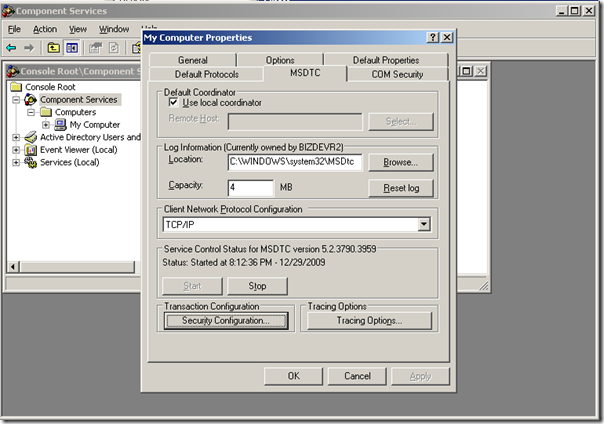Switch to the Default Protocols tab
Image resolution: width=604 pixels, height=424 pixels.
pyautogui.click(x=207, y=74)
